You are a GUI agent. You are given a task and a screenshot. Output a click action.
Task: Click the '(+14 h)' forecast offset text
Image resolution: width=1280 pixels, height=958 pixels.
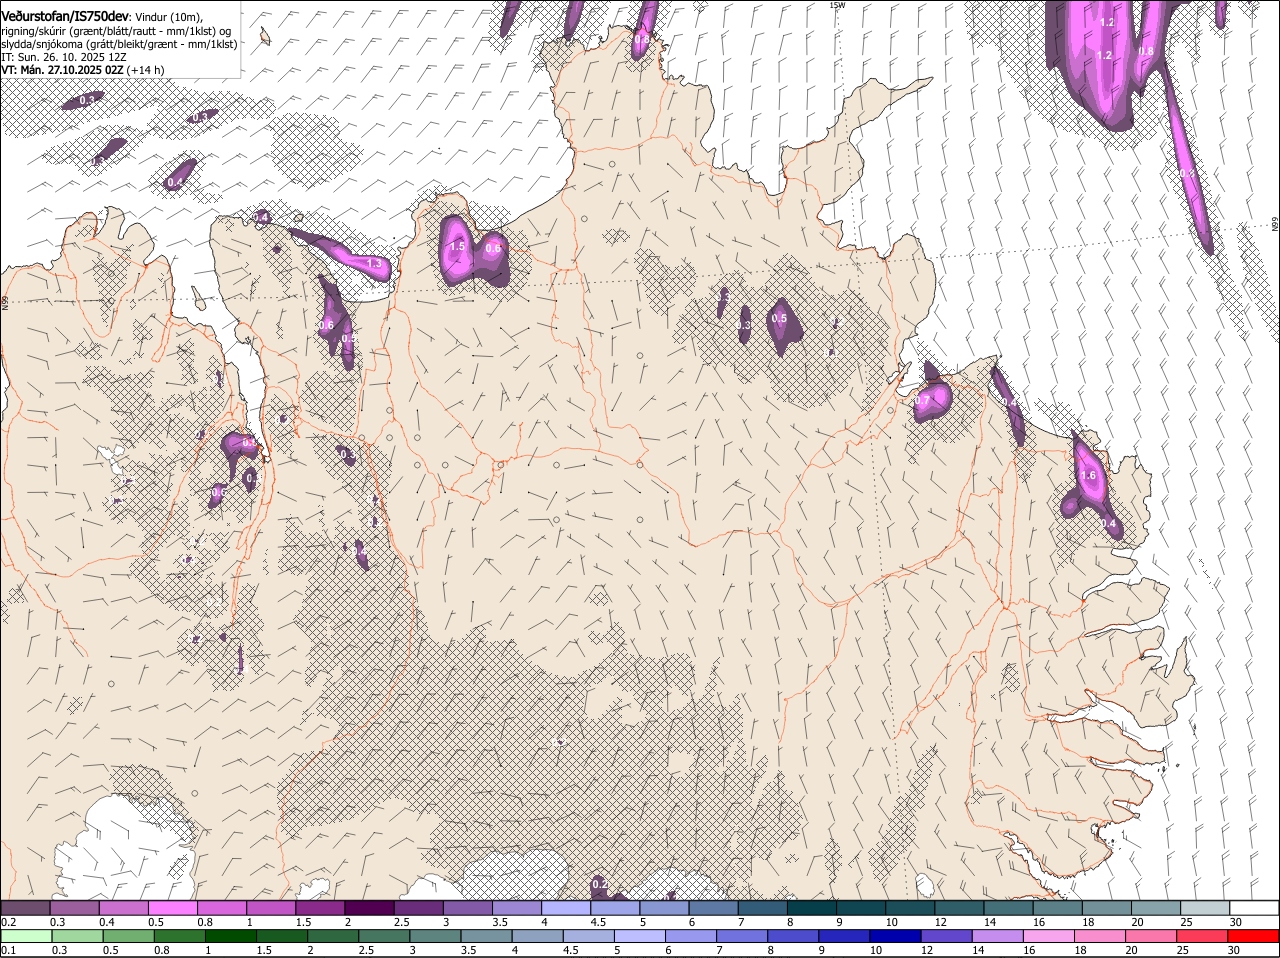point(146,70)
